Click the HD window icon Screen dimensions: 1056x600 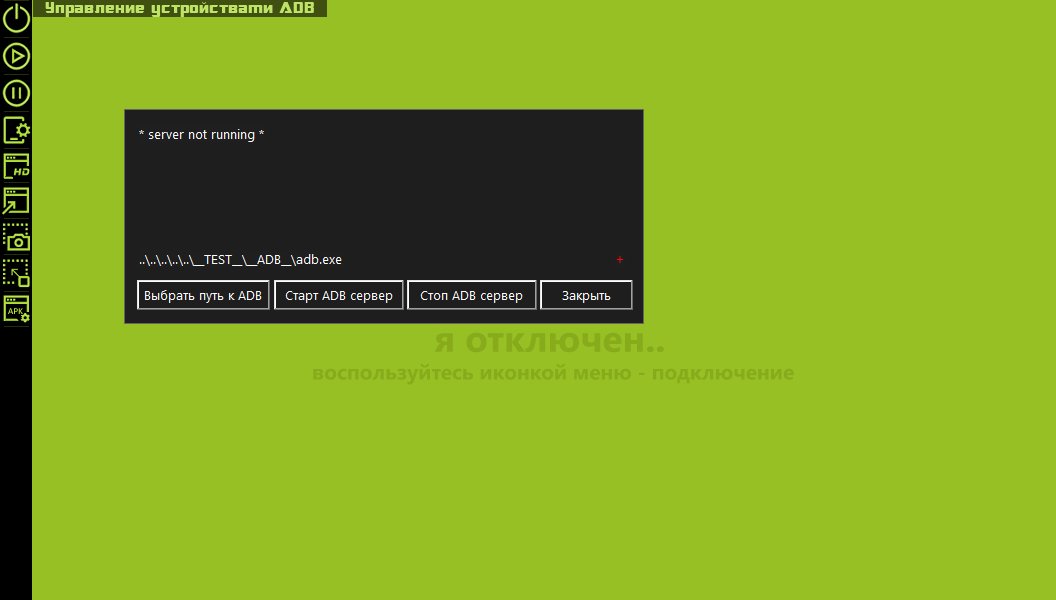tap(16, 166)
